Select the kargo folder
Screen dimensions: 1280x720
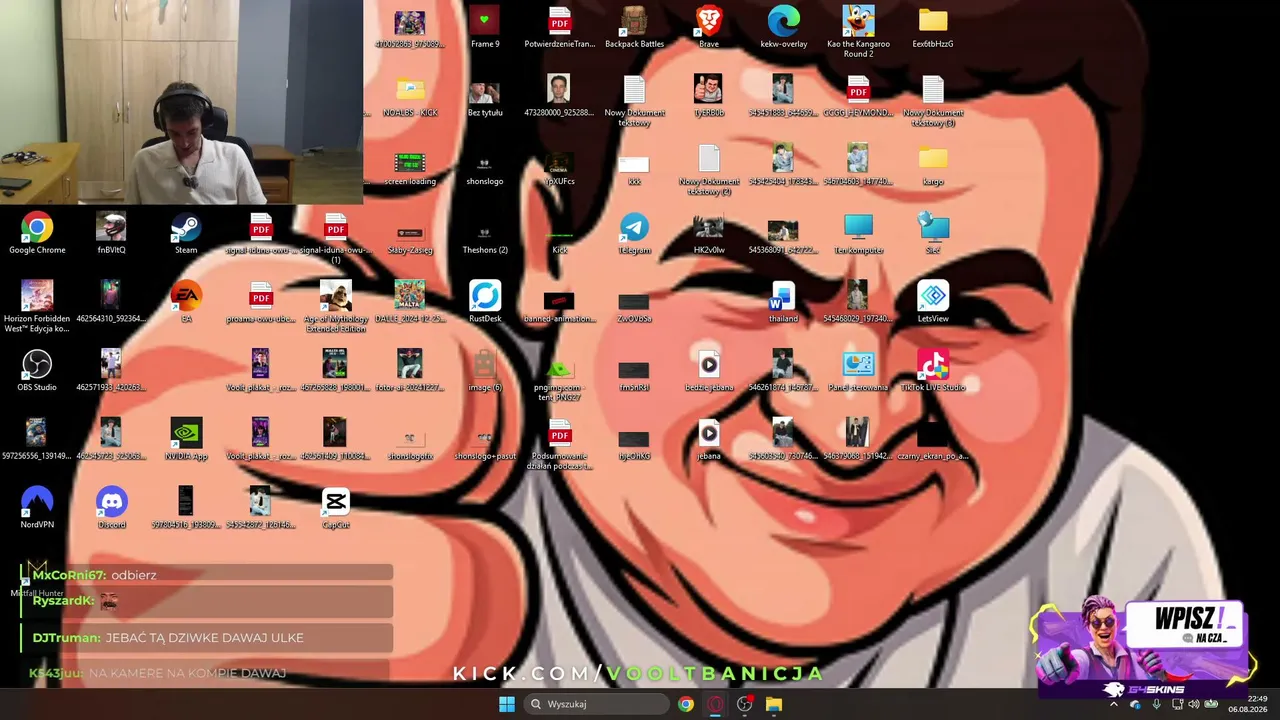tap(933, 166)
